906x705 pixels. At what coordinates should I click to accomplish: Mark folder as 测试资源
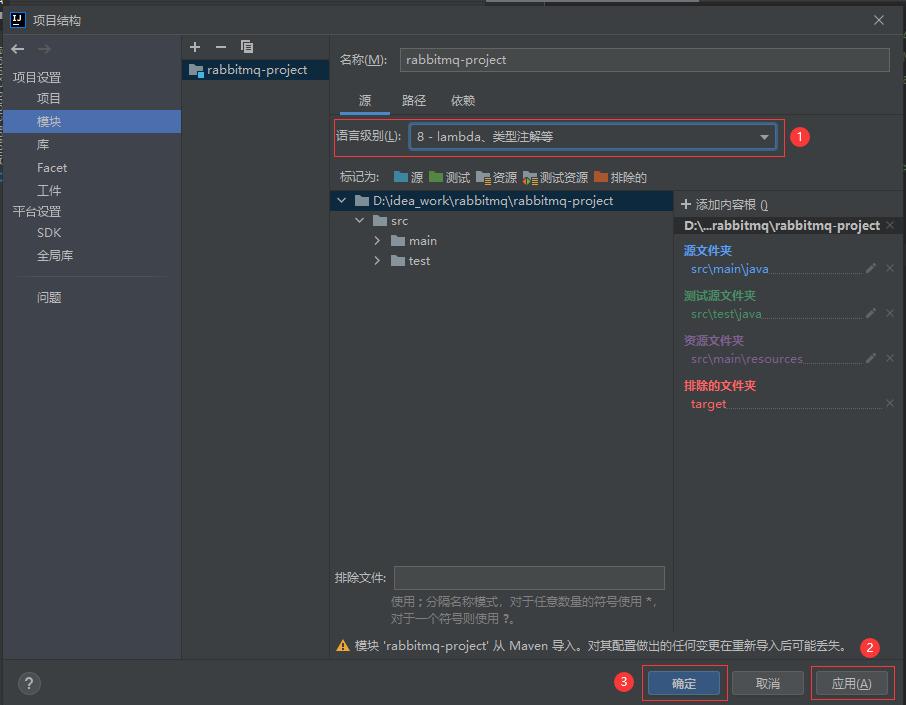pos(555,177)
